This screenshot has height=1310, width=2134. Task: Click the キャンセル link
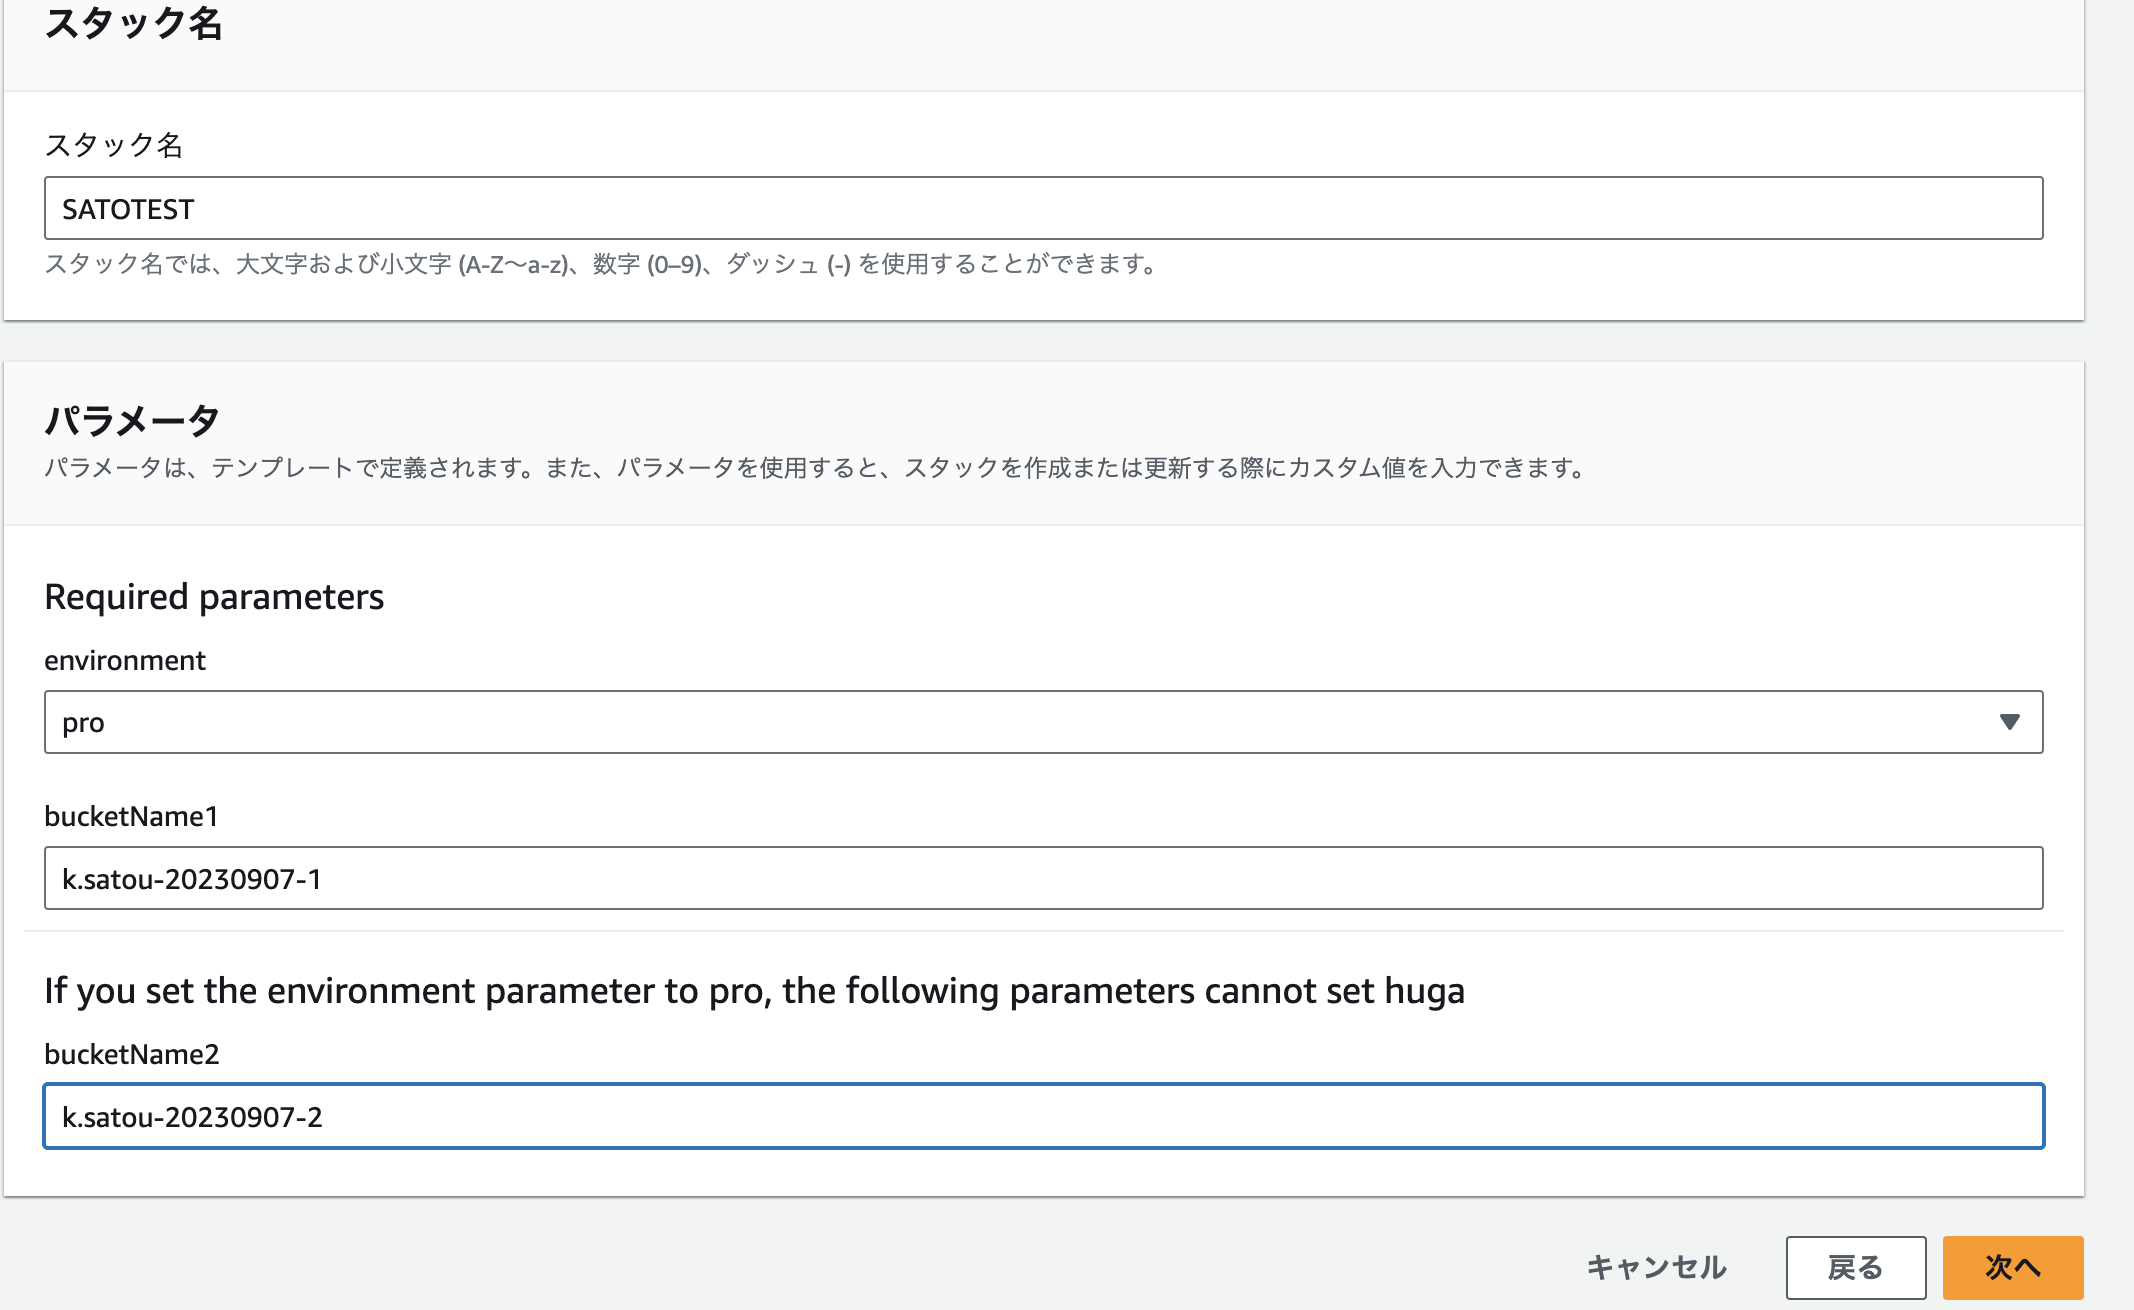click(1655, 1267)
